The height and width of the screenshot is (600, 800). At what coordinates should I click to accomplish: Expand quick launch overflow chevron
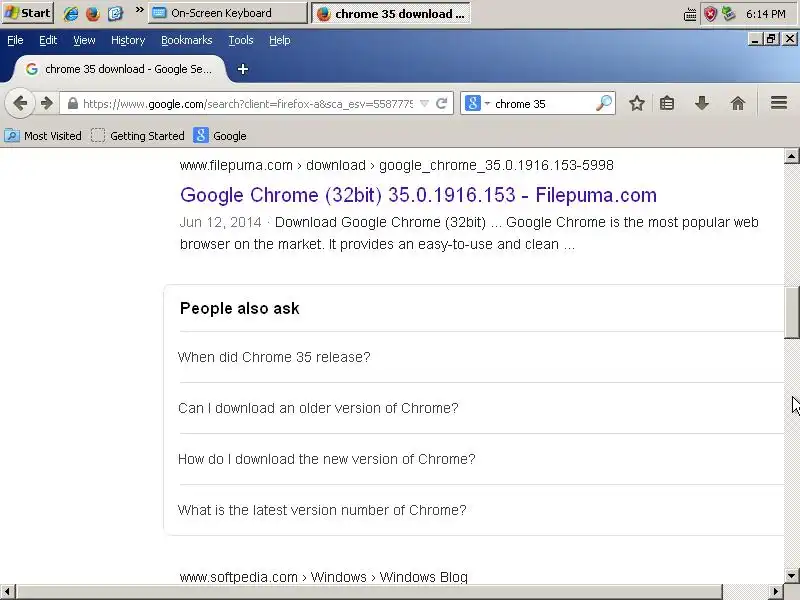pyautogui.click(x=139, y=10)
